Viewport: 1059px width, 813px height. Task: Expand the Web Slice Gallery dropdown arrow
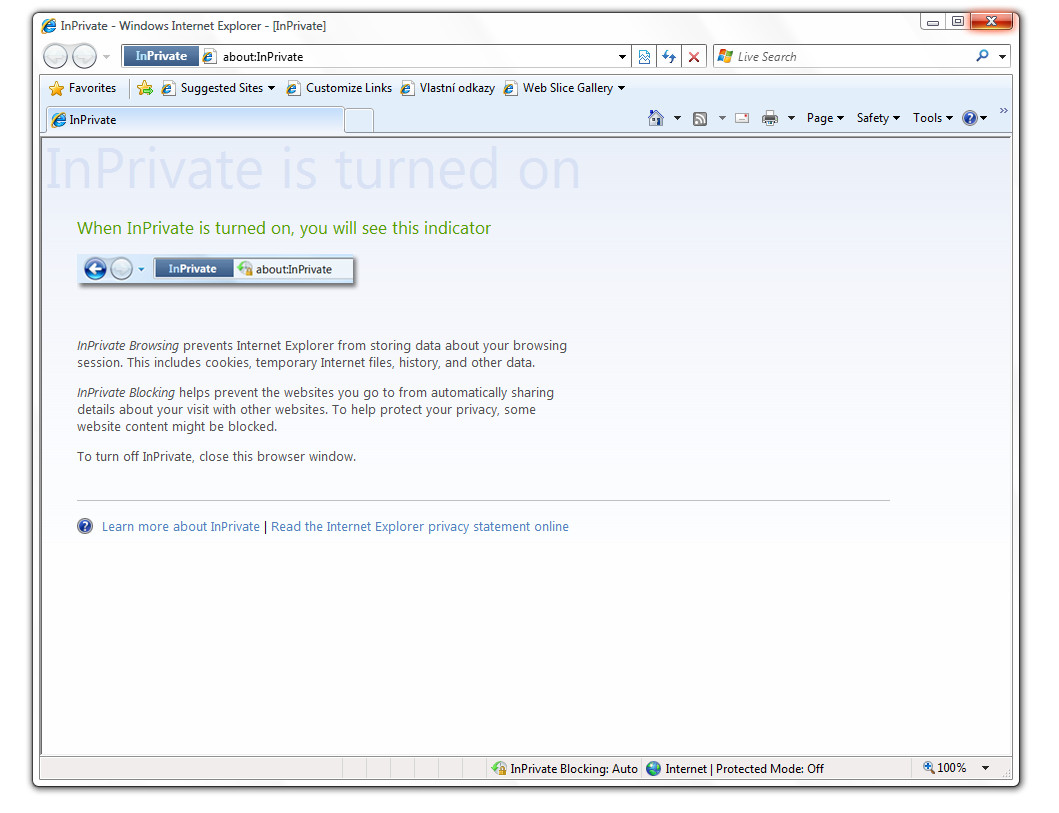621,88
